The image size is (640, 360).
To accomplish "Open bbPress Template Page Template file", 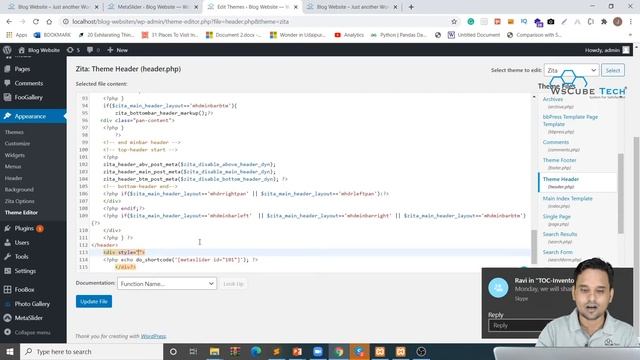I will tap(570, 120).
